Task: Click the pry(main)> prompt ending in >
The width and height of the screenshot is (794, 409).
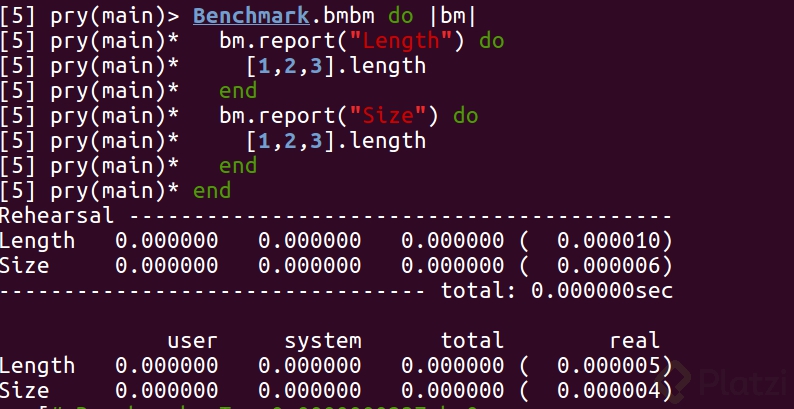Action: click(x=115, y=17)
